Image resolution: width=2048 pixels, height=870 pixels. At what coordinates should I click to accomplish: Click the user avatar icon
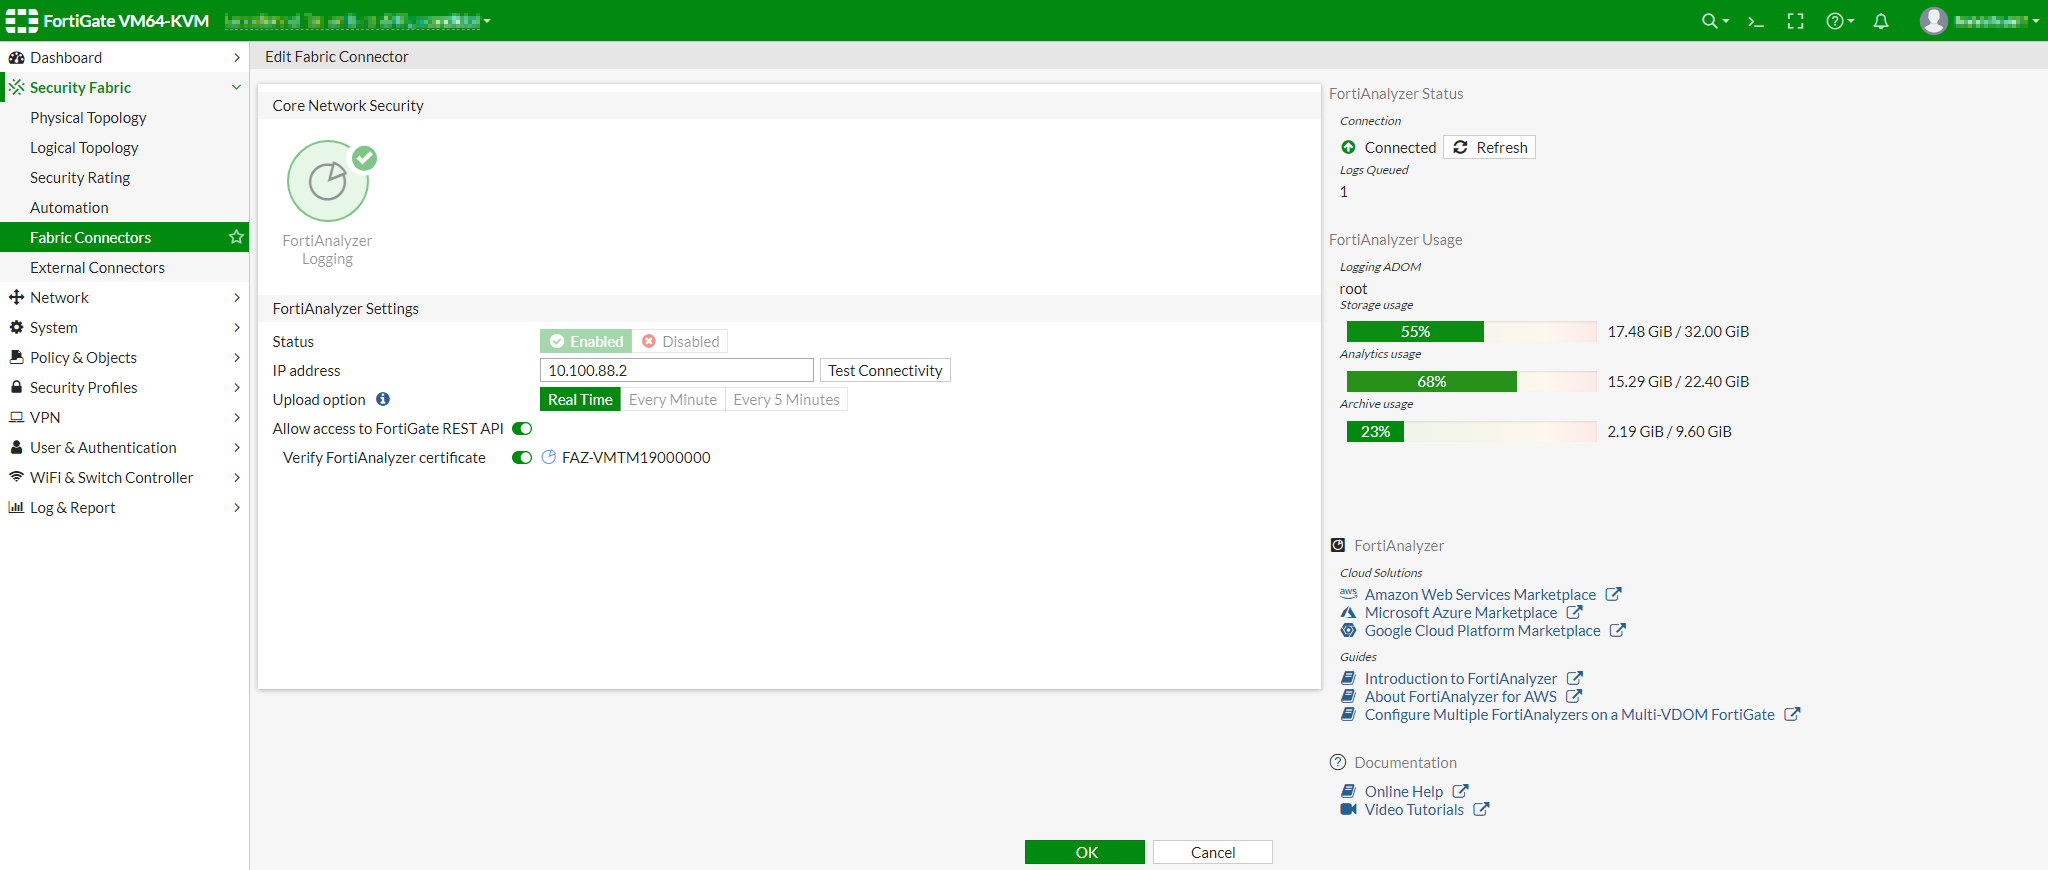point(1933,20)
